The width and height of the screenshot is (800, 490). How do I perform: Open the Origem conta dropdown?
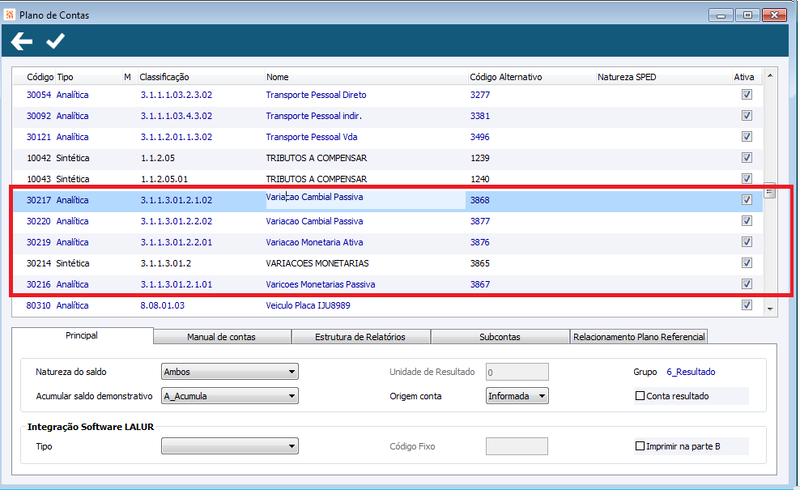(517, 396)
